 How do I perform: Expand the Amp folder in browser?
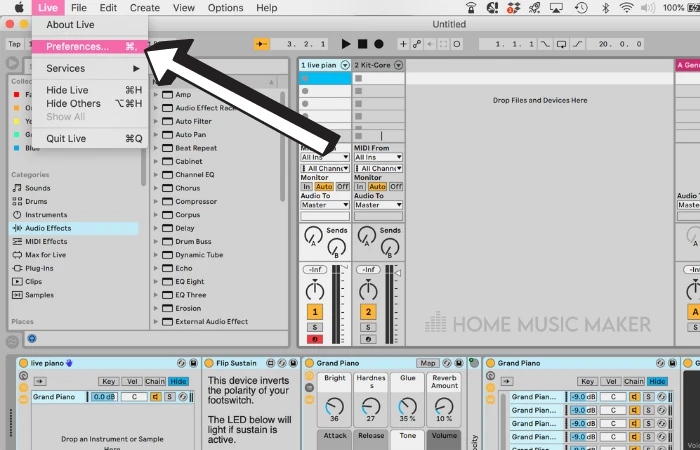(x=156, y=95)
